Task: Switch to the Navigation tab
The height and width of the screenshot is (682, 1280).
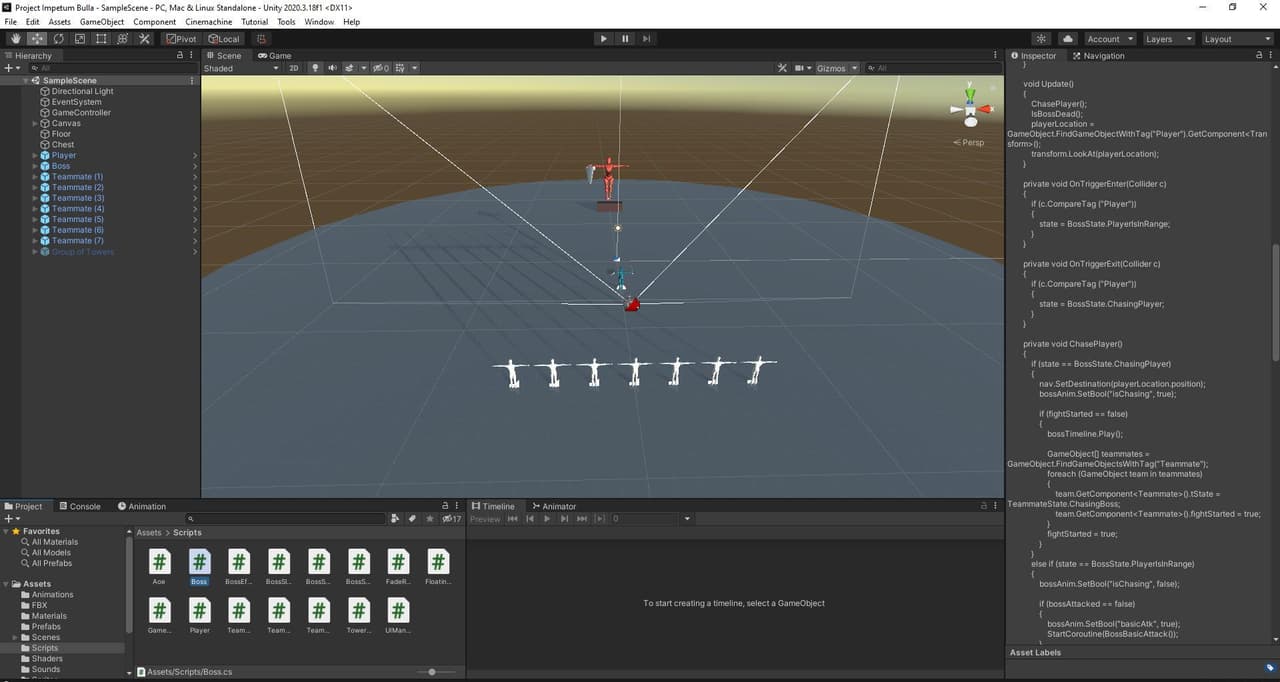Action: pyautogui.click(x=1097, y=55)
